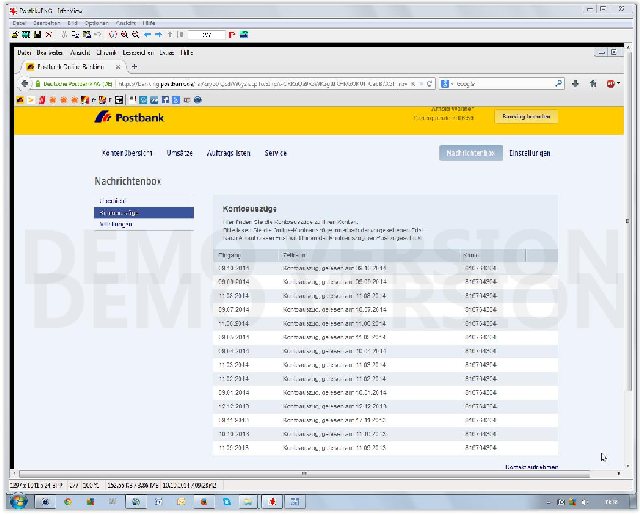Open the Nachrichtenbox button
The height and width of the screenshot is (514, 640).
pos(470,153)
